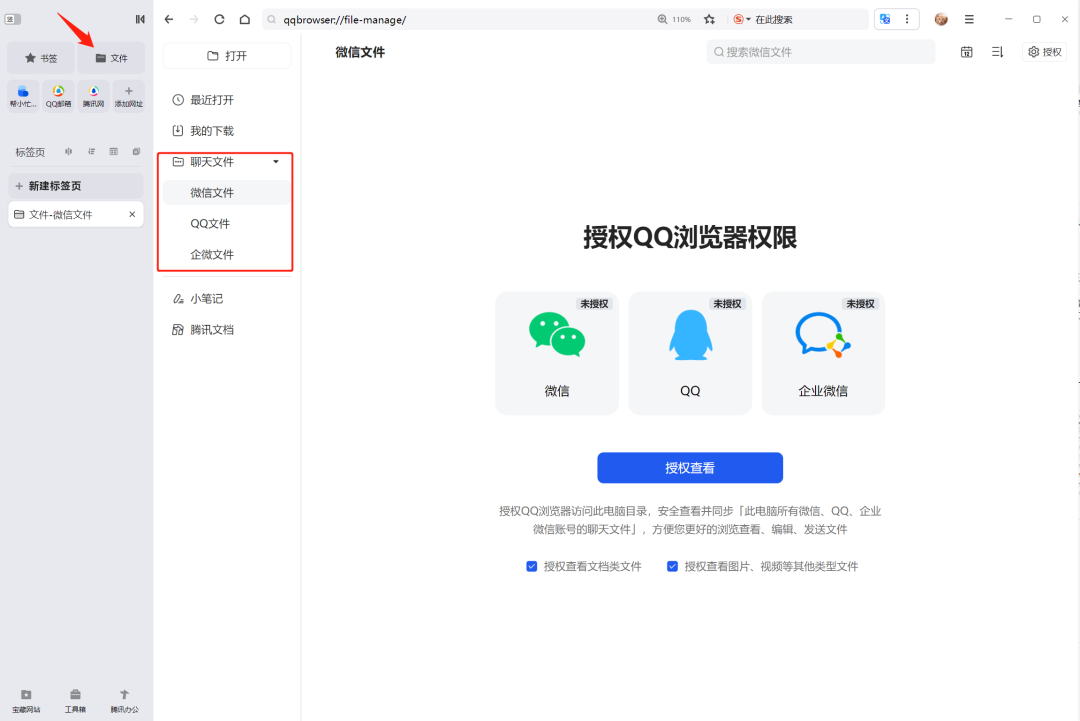Click the tab sorting icon beside 标签页
The width and height of the screenshot is (1080, 721).
(x=91, y=151)
